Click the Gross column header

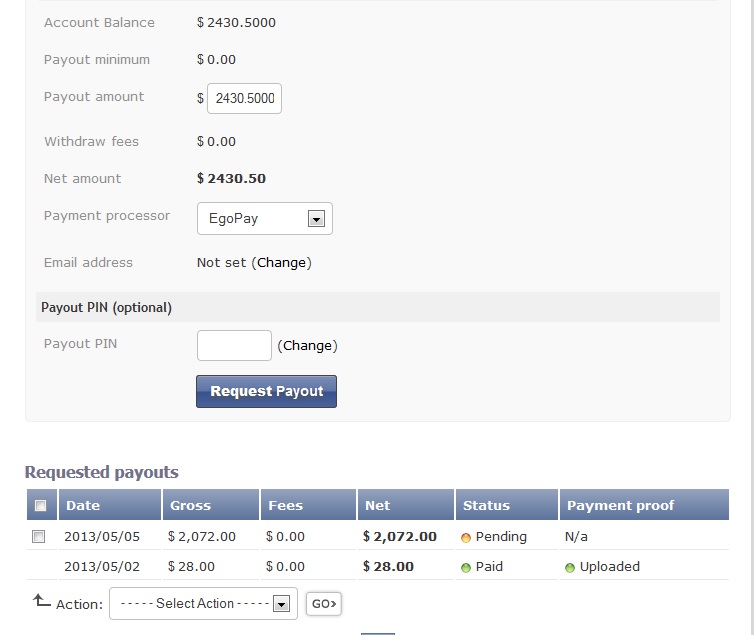(211, 505)
